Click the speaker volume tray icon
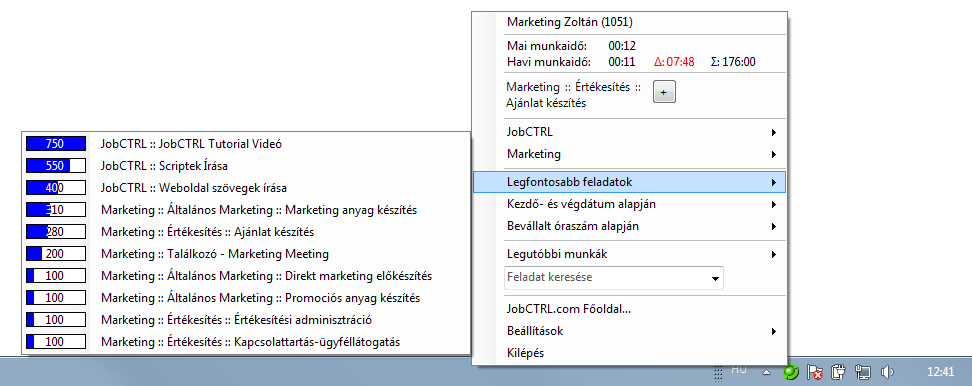Image resolution: width=972 pixels, height=386 pixels. click(887, 372)
